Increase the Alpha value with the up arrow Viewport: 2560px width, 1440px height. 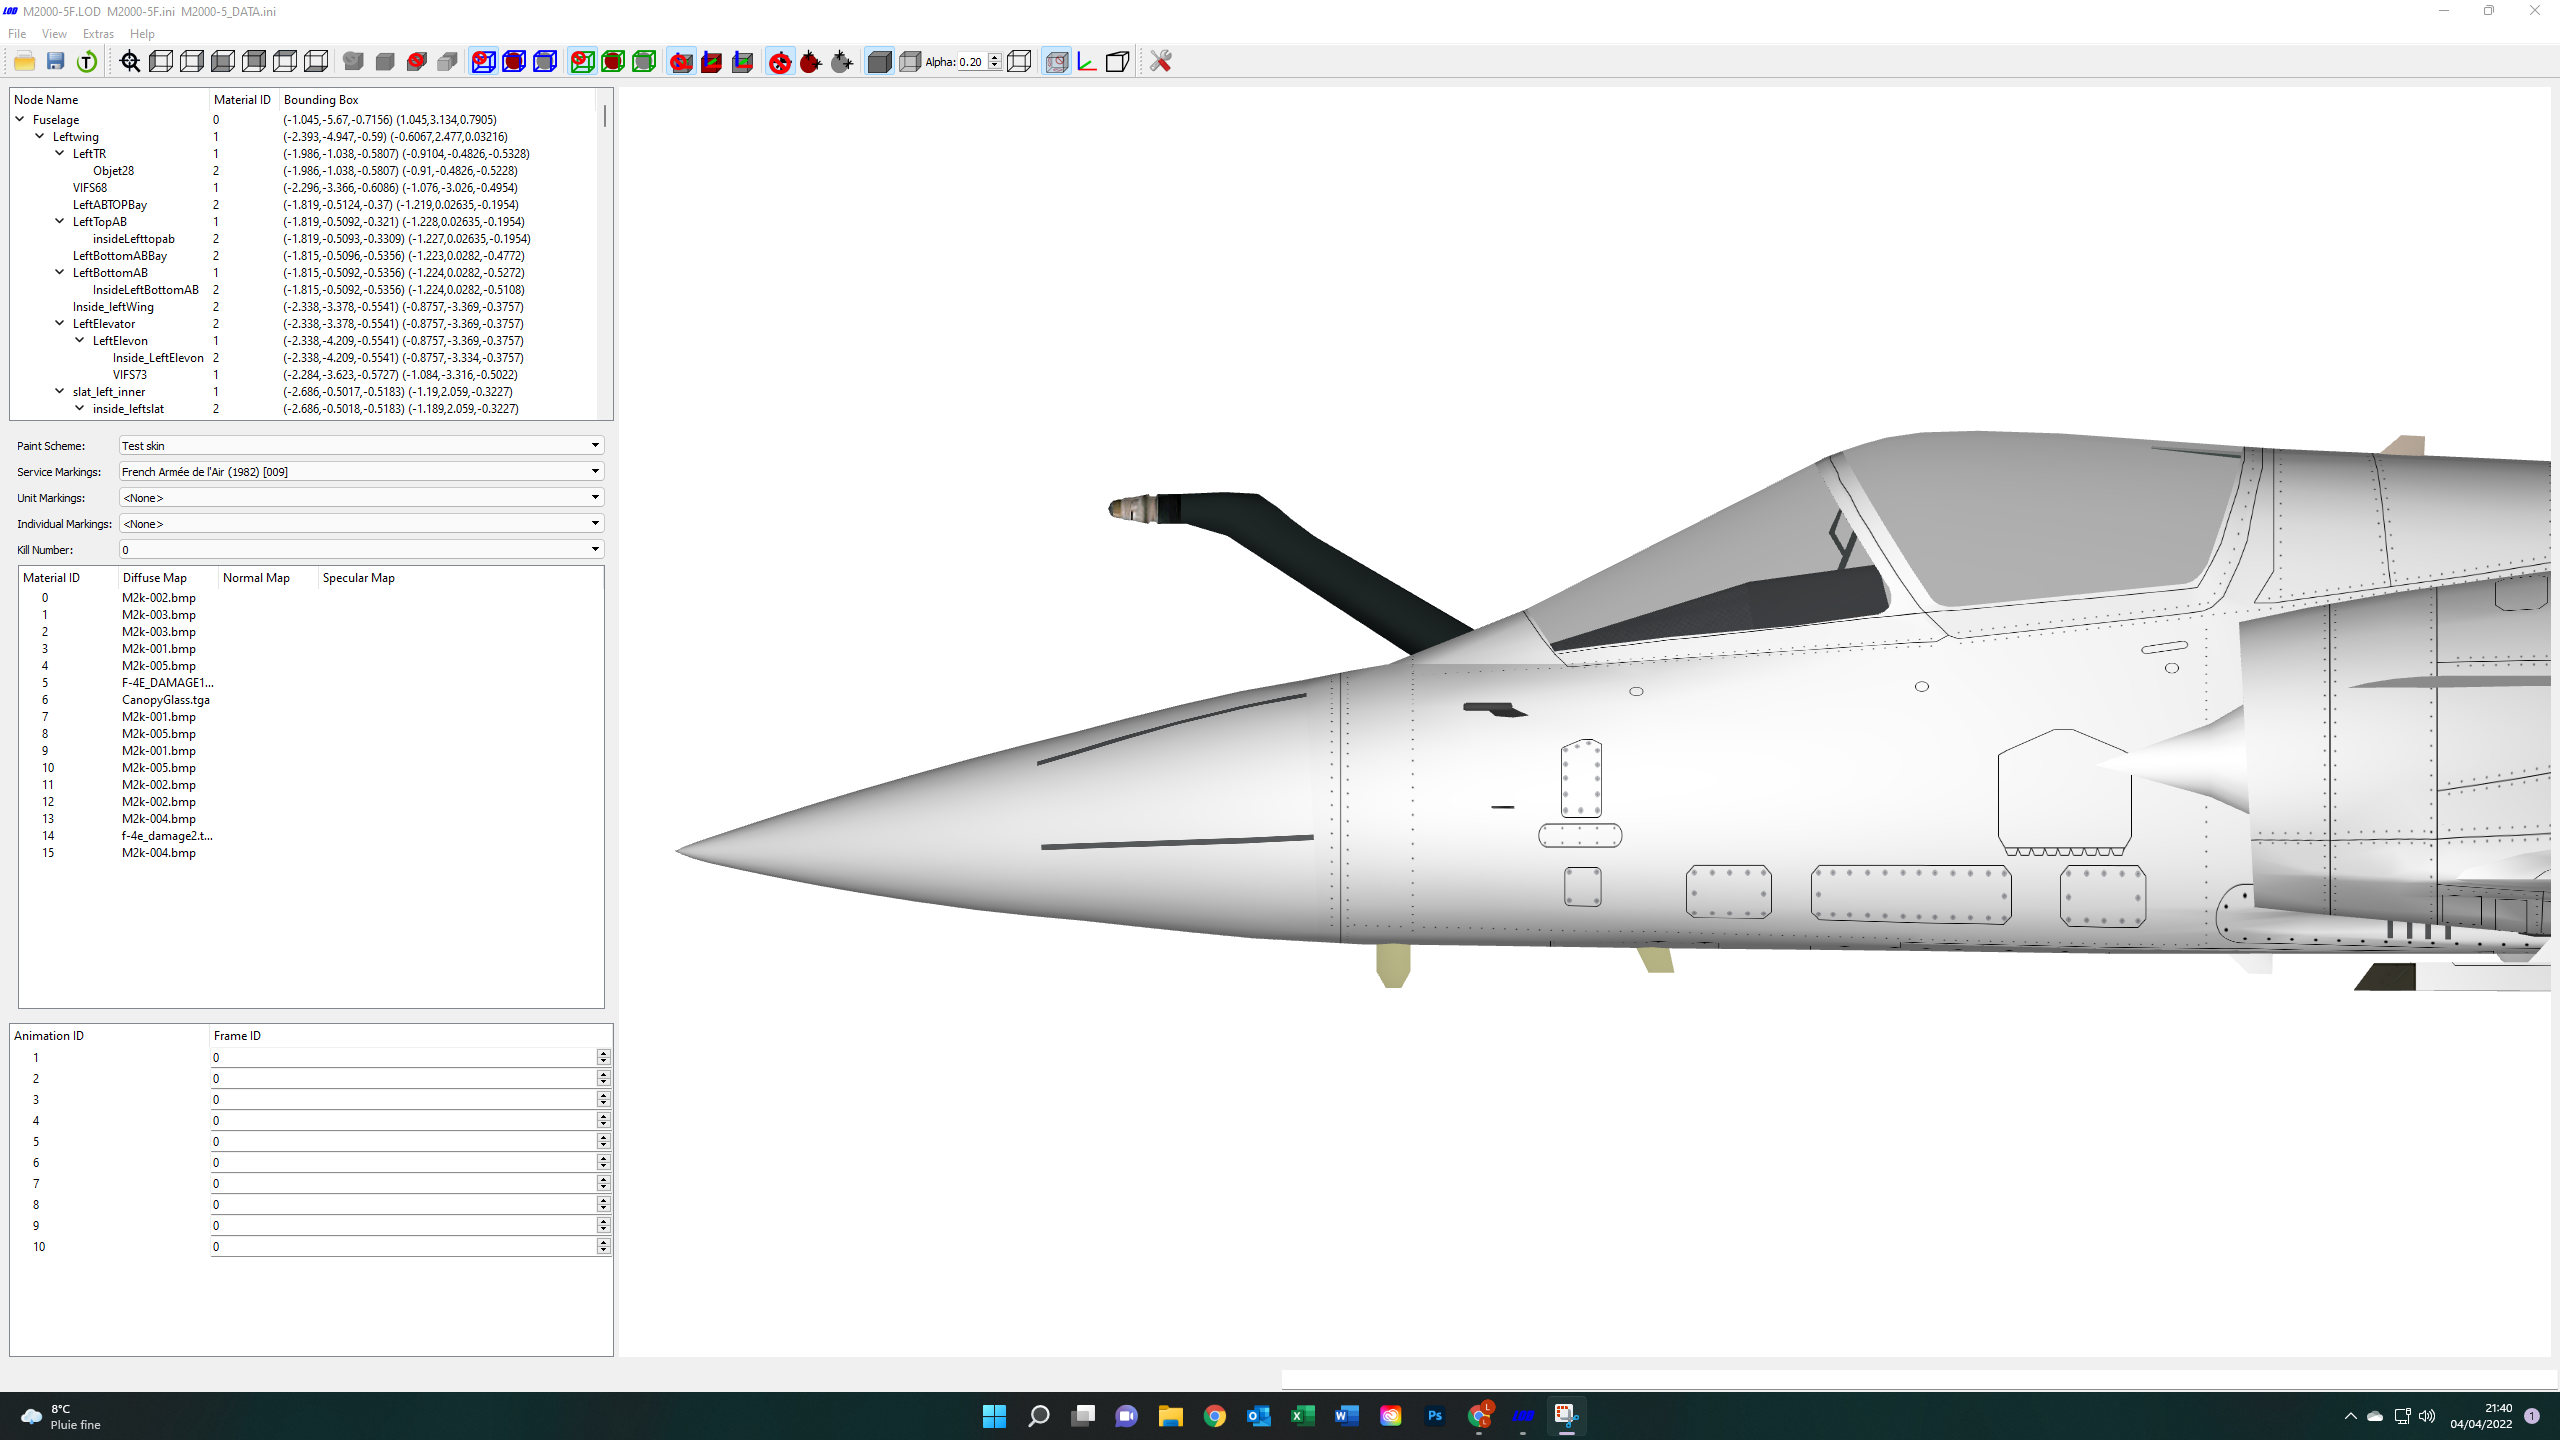click(995, 57)
